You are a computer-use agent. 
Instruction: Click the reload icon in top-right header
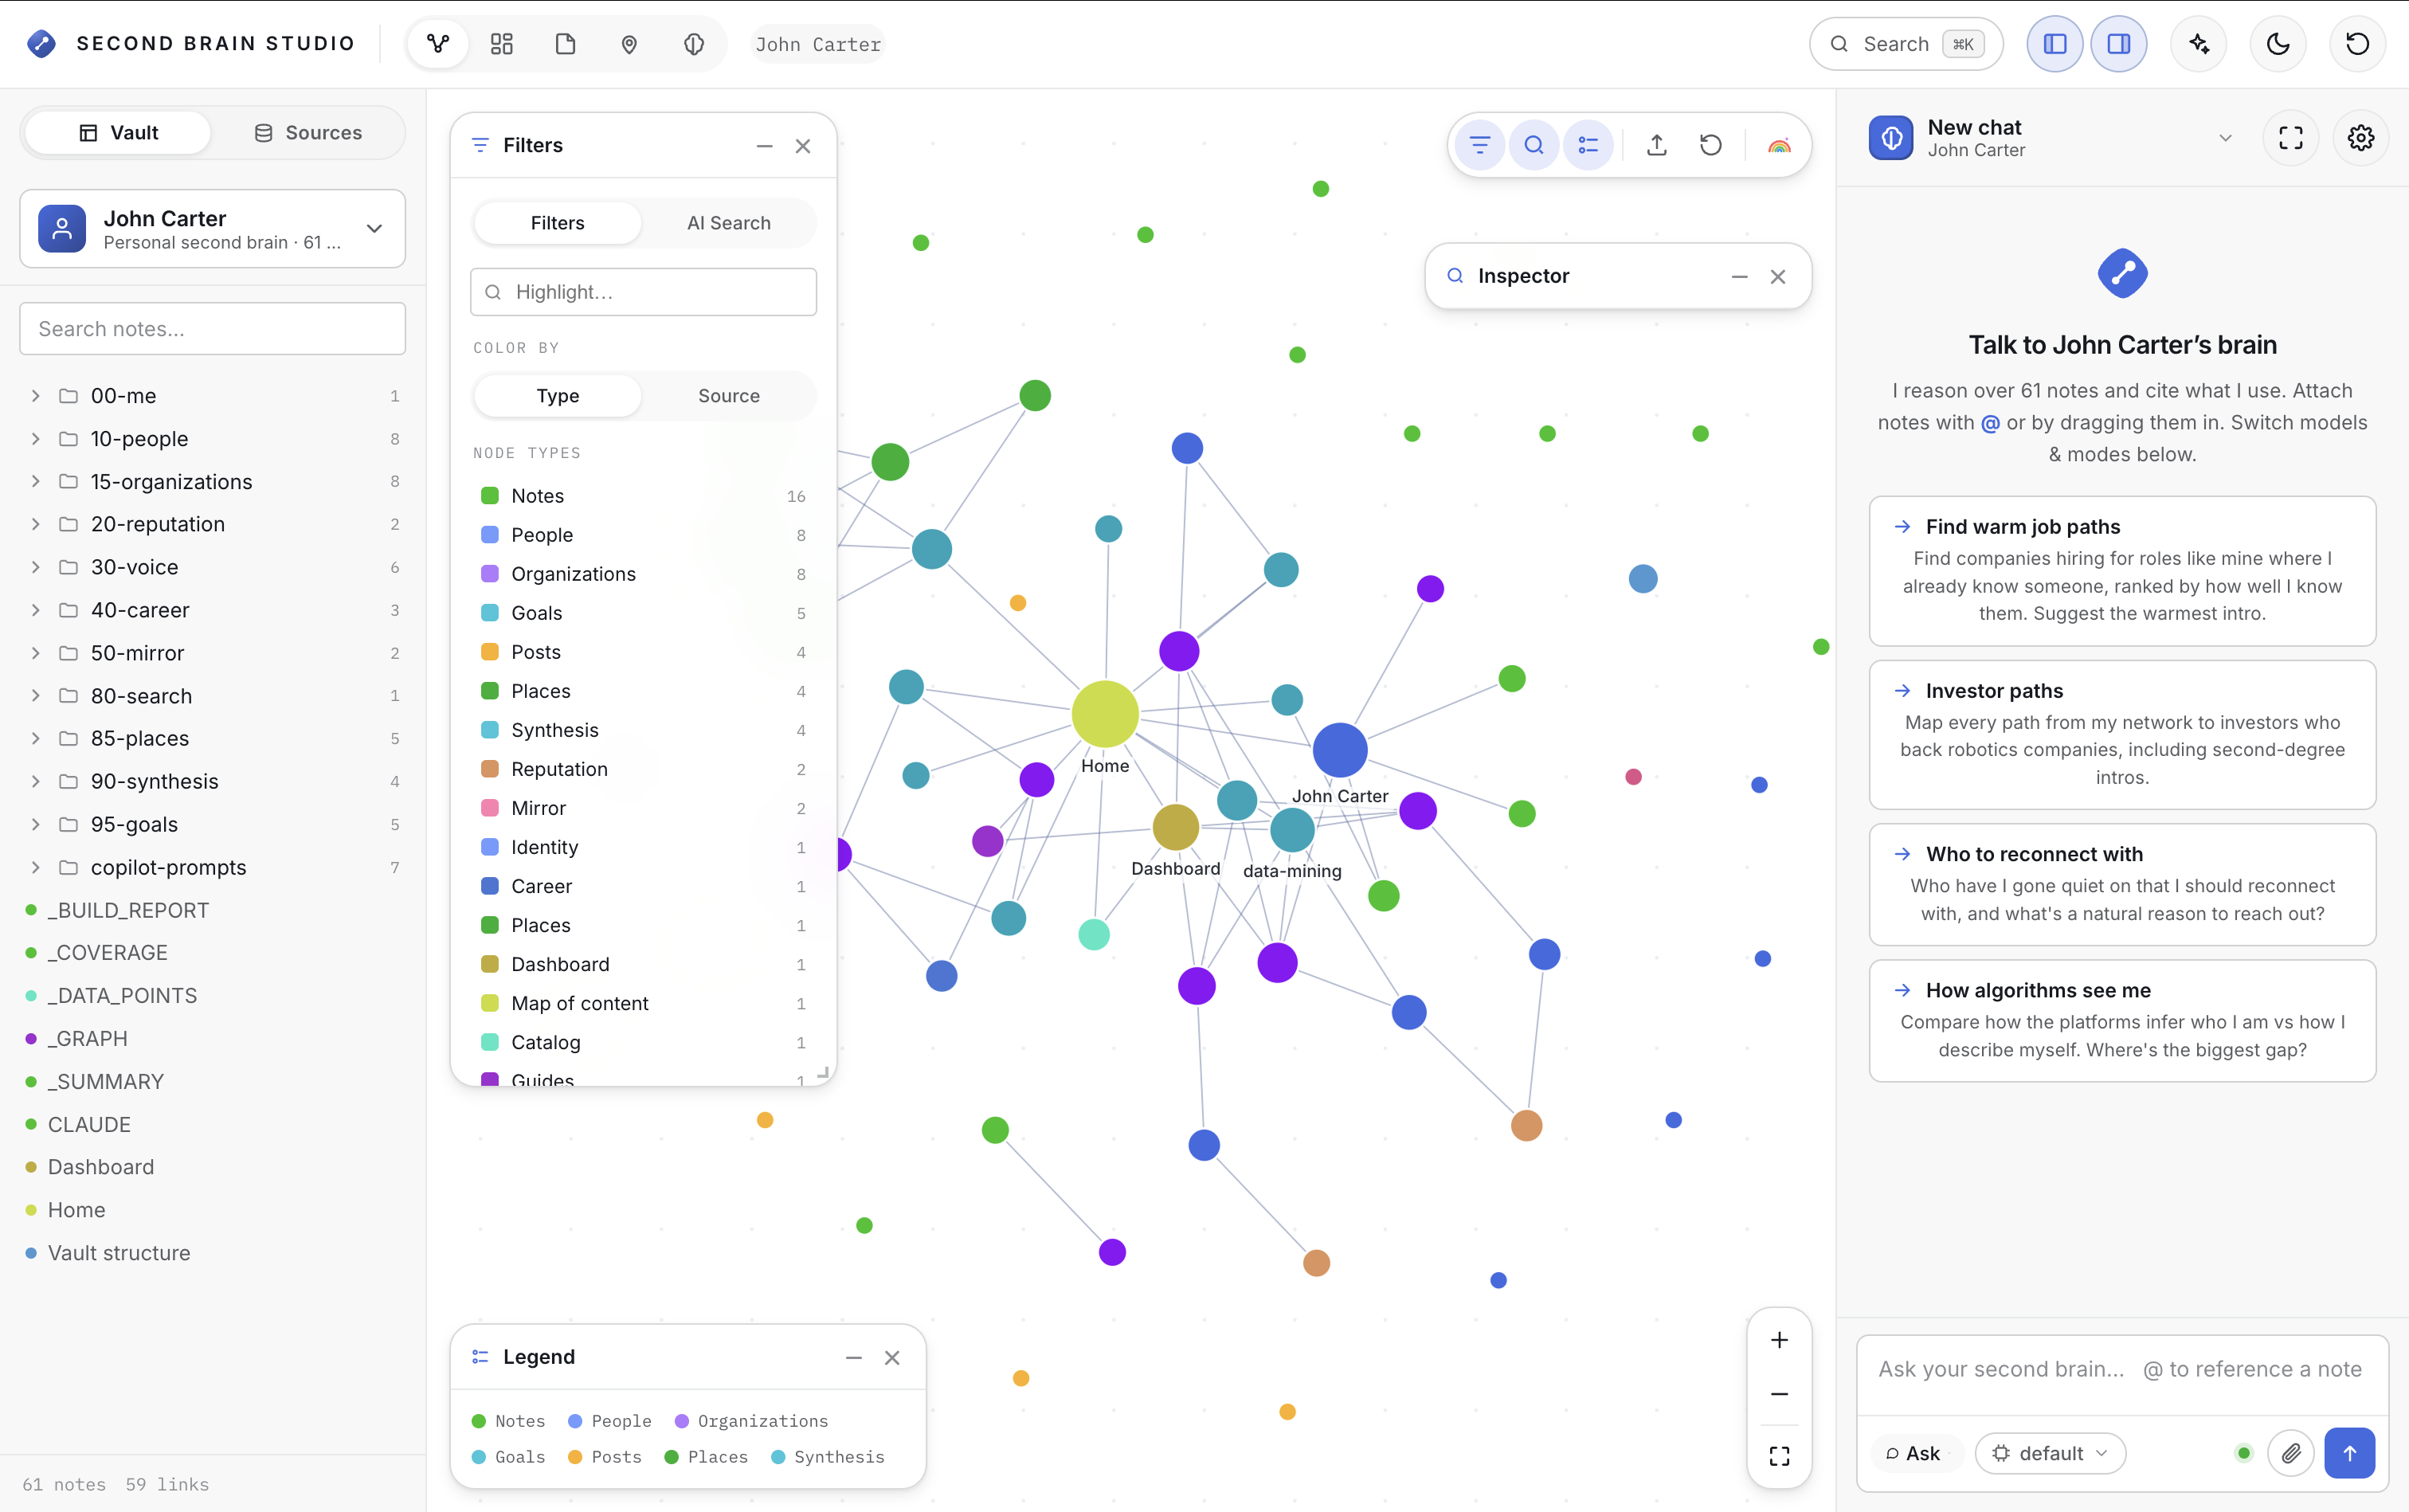pyautogui.click(x=2358, y=44)
